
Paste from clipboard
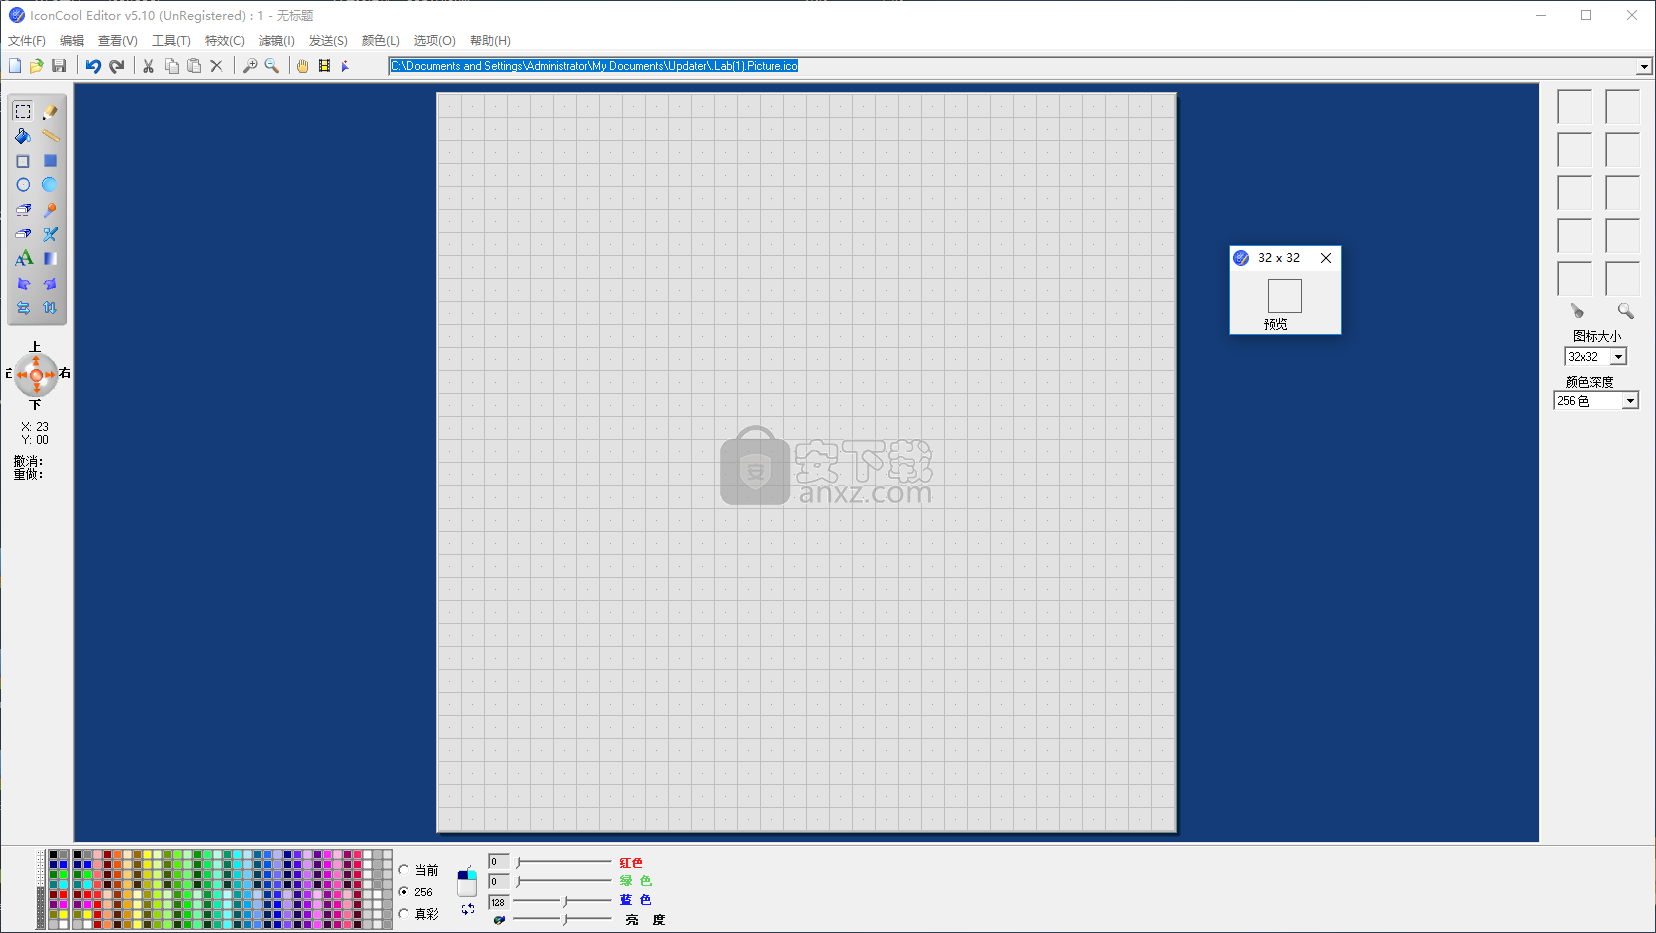(x=194, y=66)
